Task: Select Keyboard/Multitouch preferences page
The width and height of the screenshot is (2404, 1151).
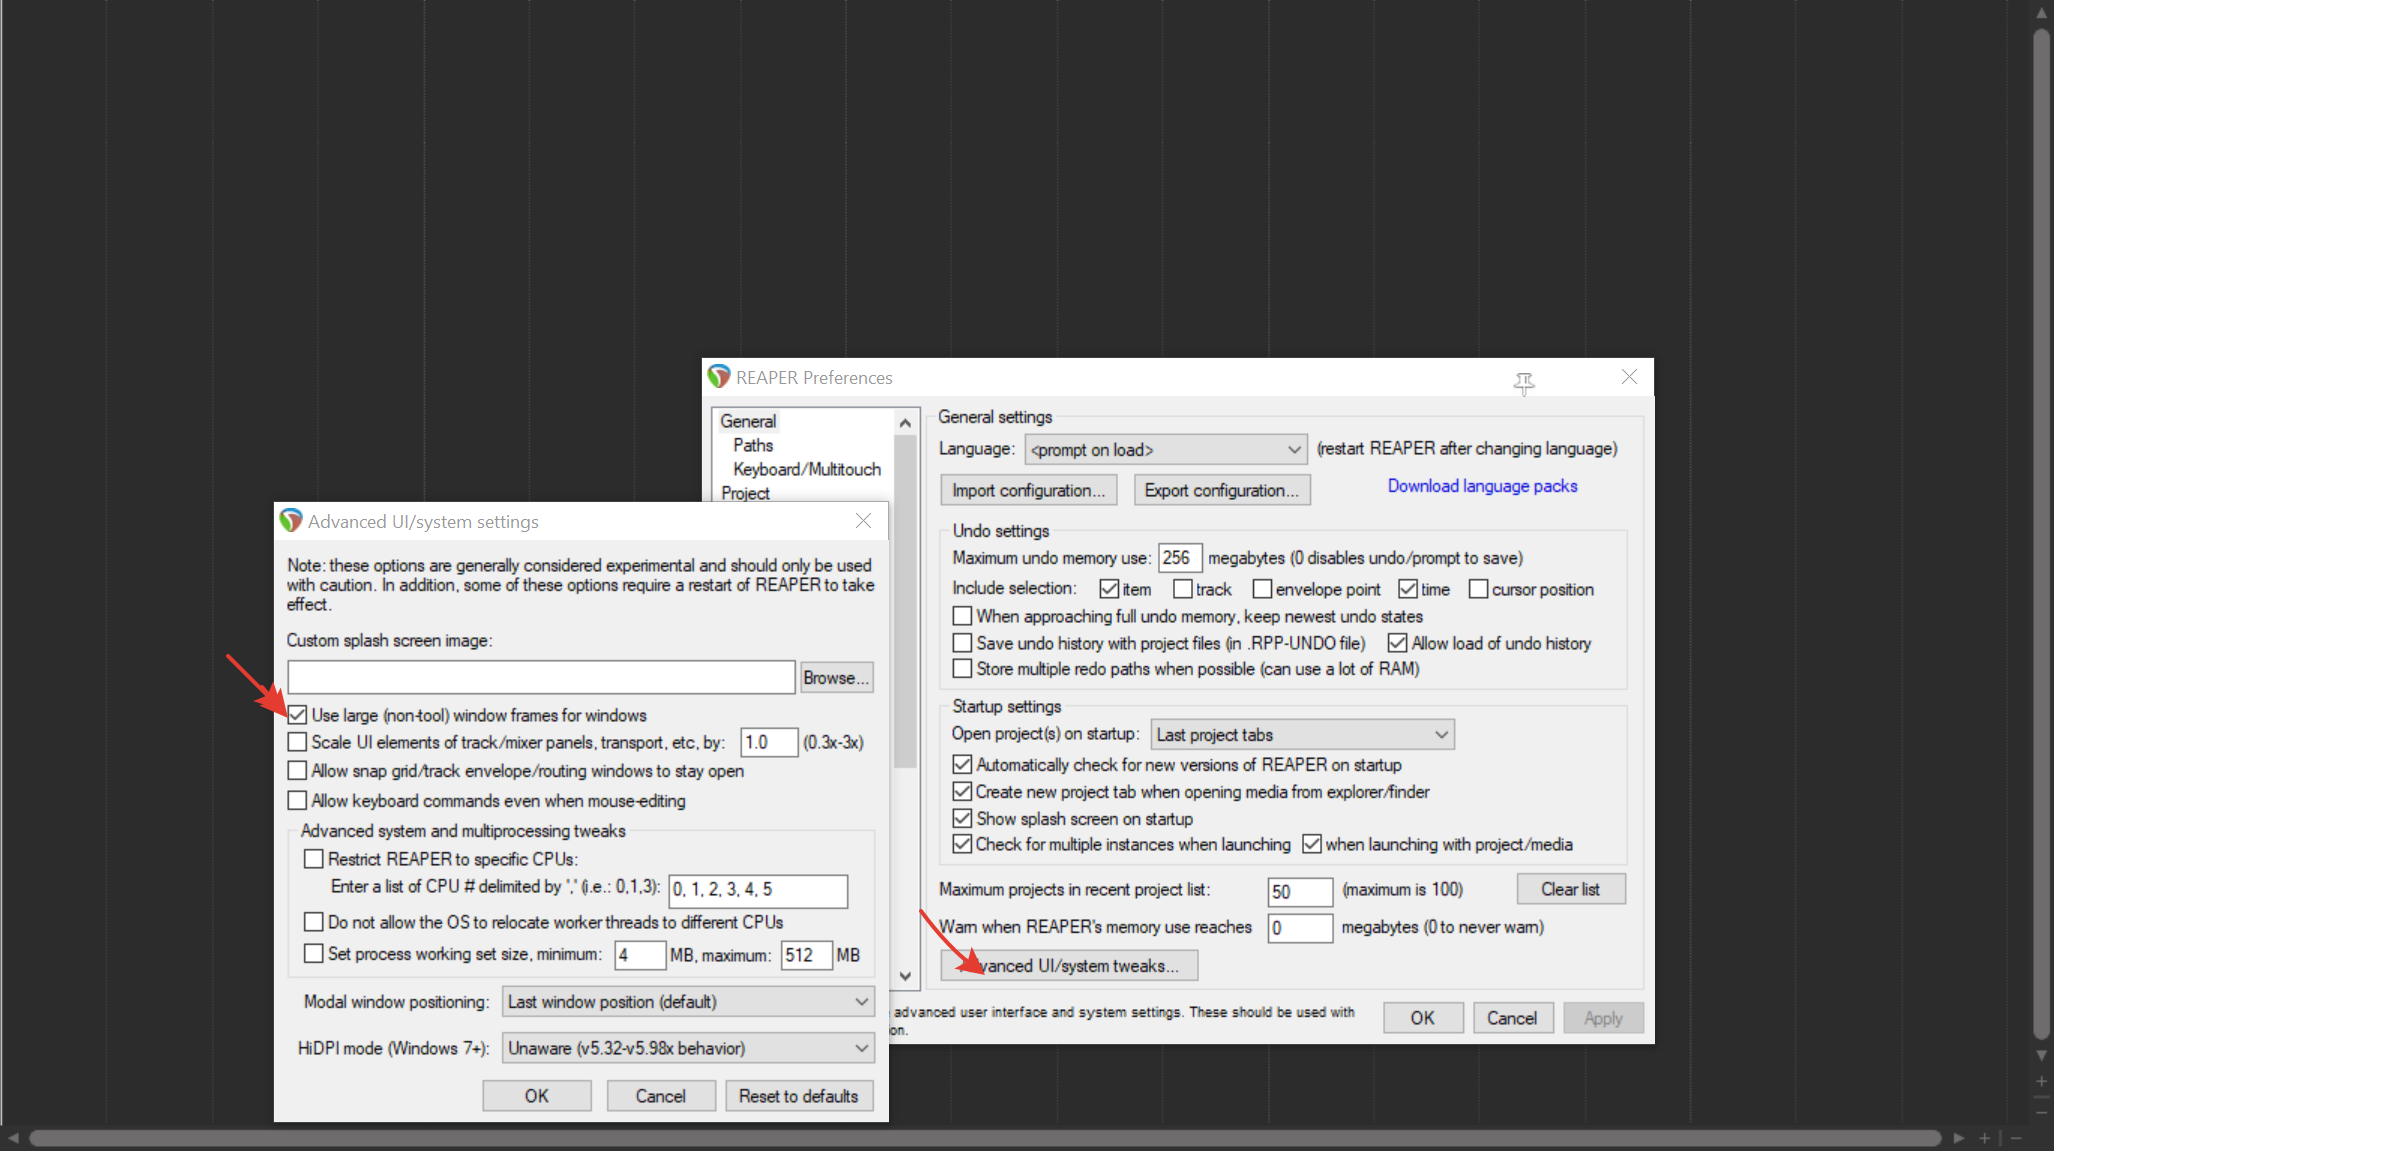Action: click(806, 469)
